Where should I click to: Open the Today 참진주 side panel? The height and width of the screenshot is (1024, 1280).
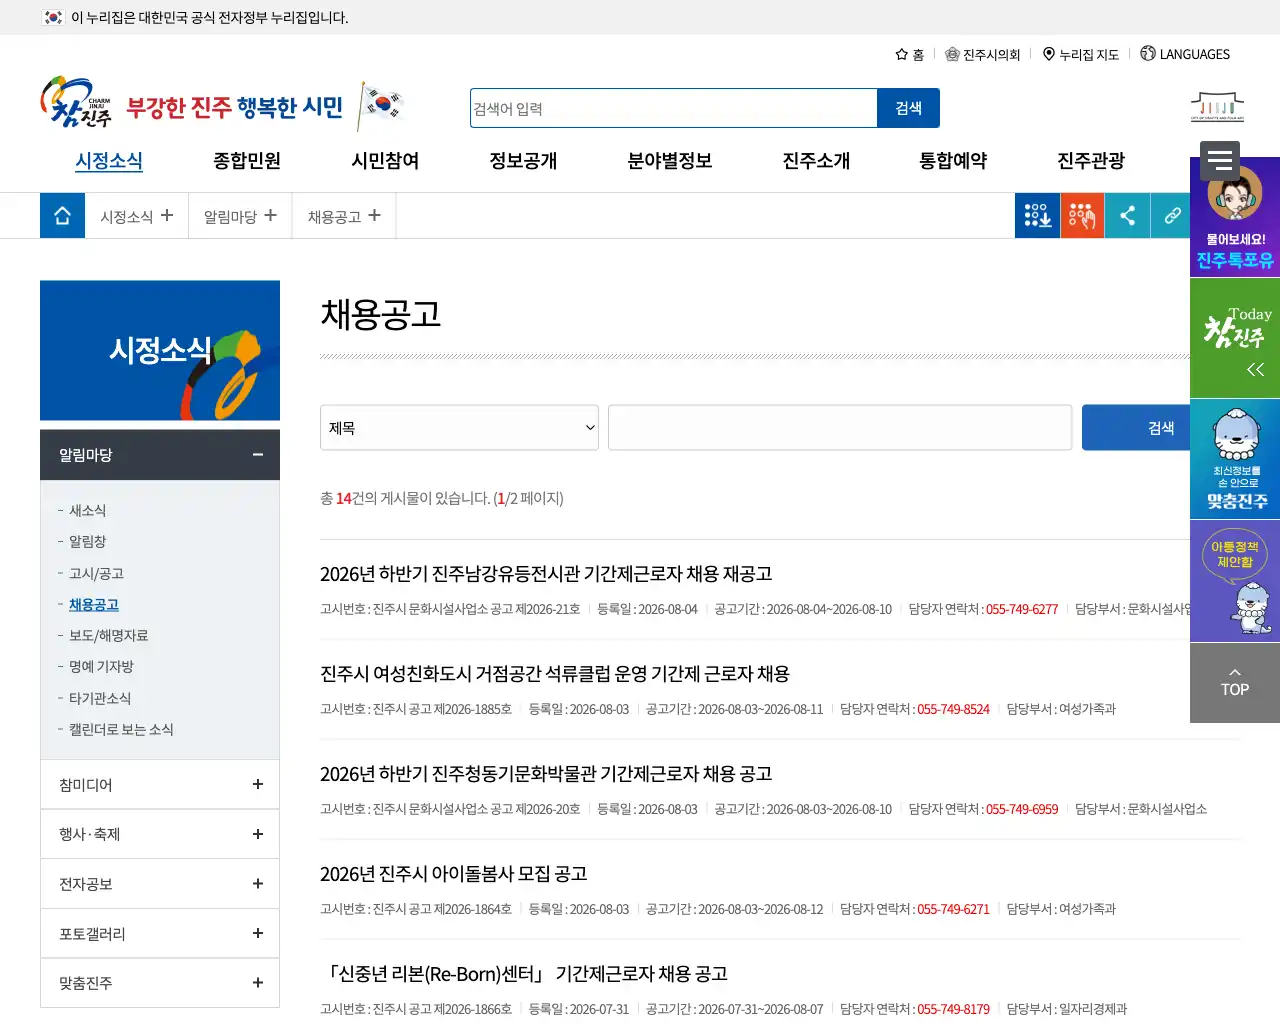click(x=1235, y=338)
